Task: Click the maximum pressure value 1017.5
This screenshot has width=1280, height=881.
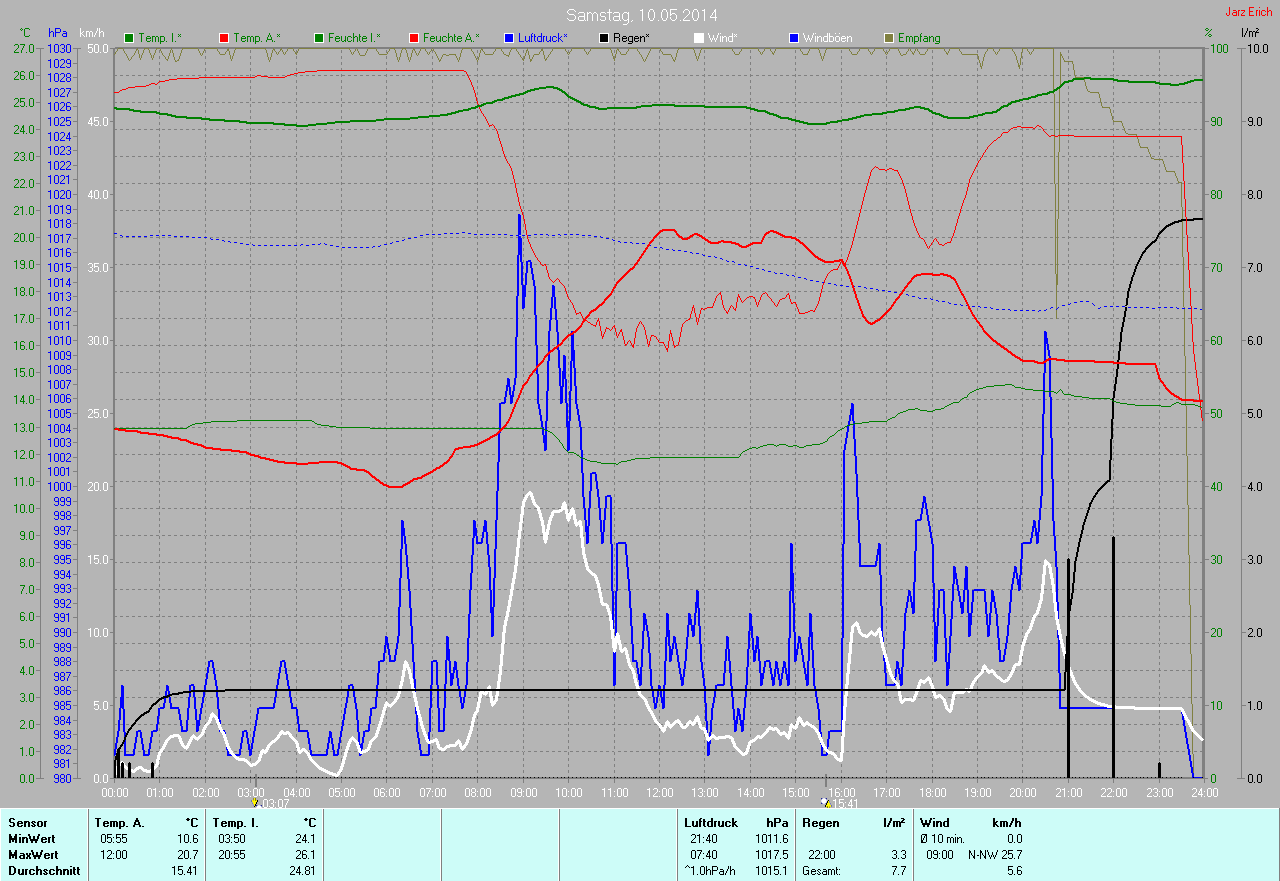Action: click(x=771, y=855)
